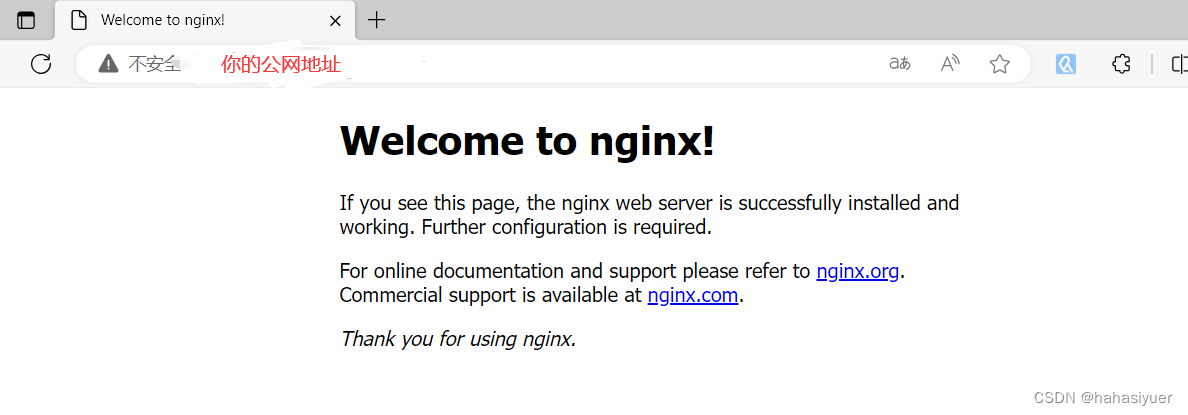Click the Welcome to nginx! heading
Screen dimensions: 1188x415
coord(527,140)
